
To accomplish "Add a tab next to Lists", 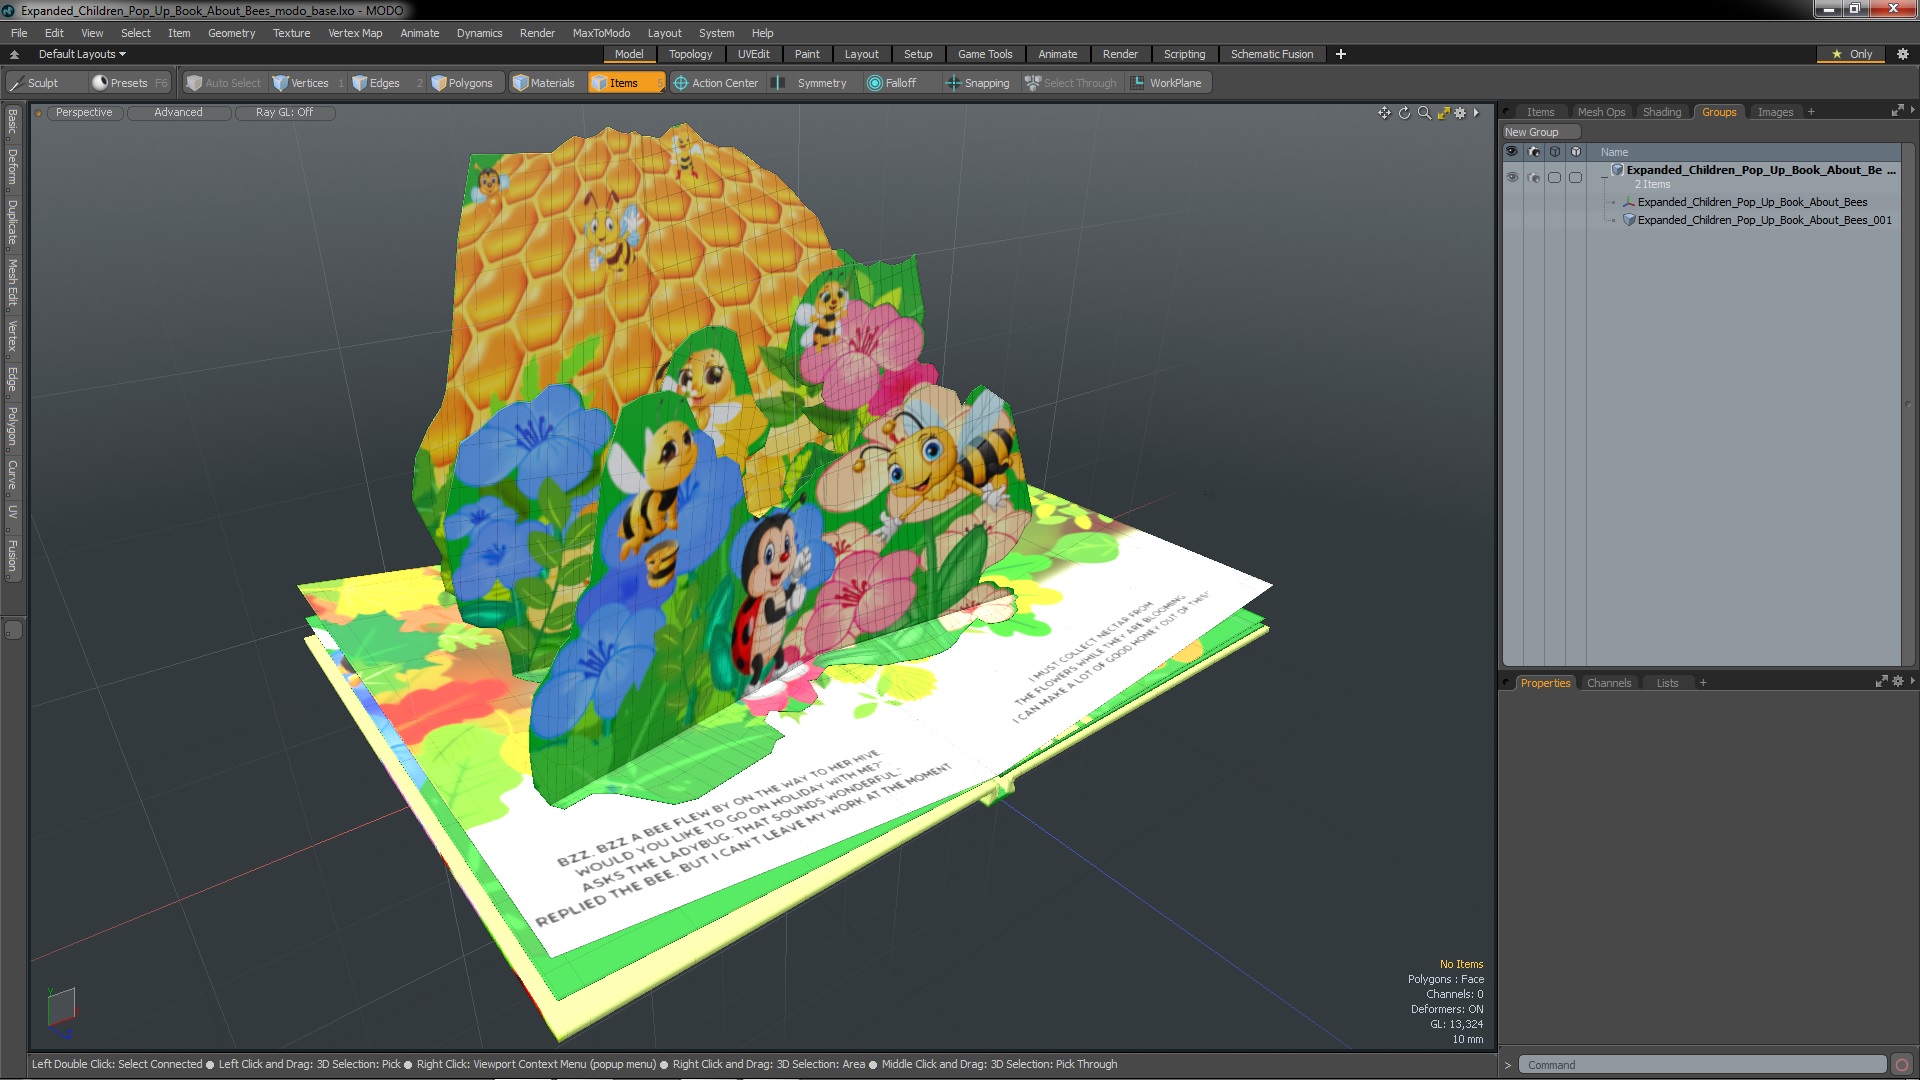I will pyautogui.click(x=1703, y=683).
